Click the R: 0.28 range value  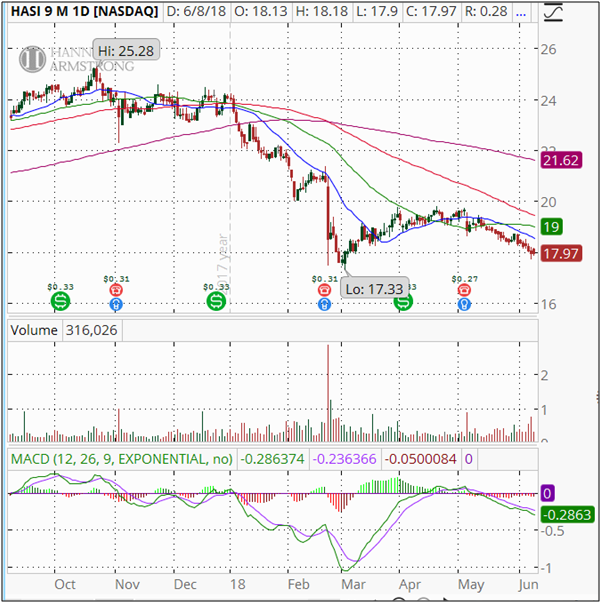point(486,12)
